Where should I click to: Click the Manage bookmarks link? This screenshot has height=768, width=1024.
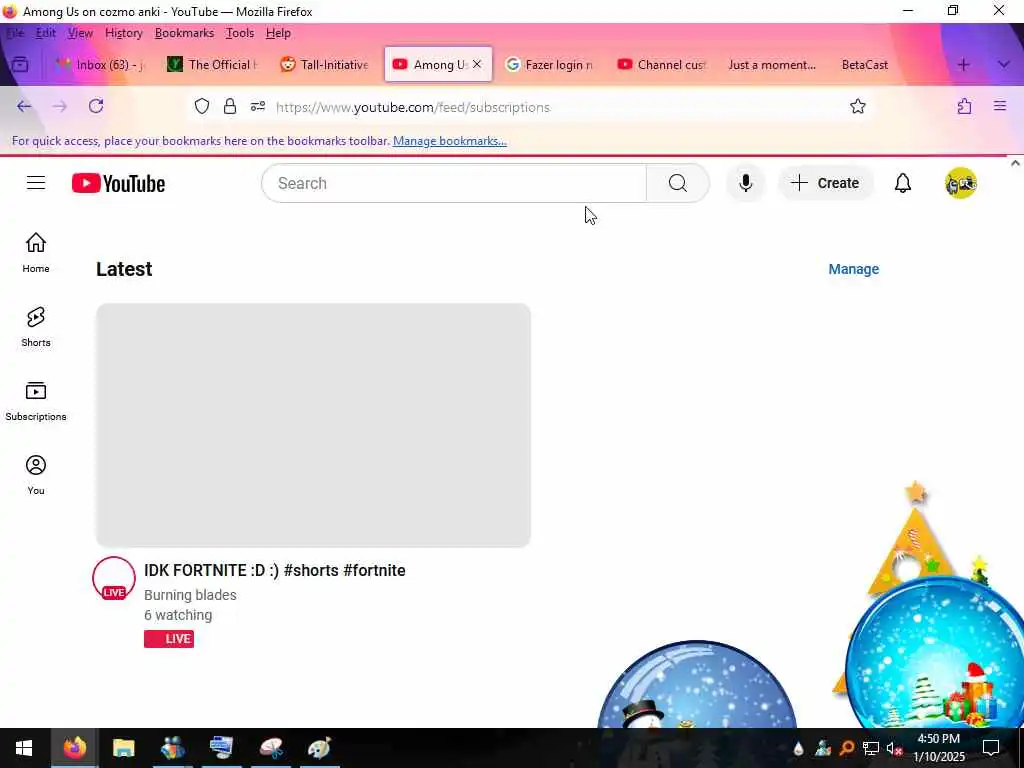tap(449, 141)
